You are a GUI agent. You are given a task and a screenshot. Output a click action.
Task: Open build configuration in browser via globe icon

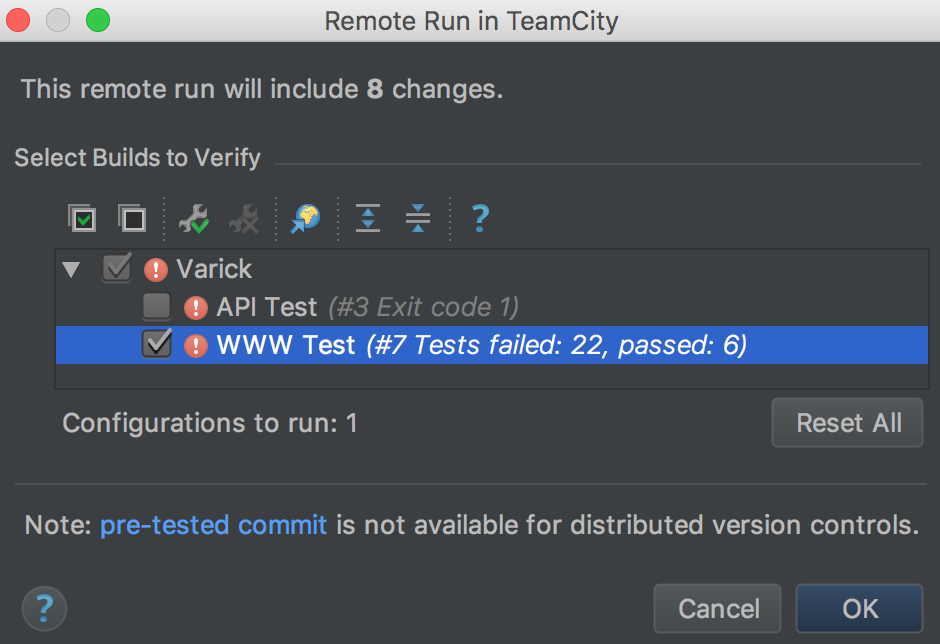coord(305,218)
